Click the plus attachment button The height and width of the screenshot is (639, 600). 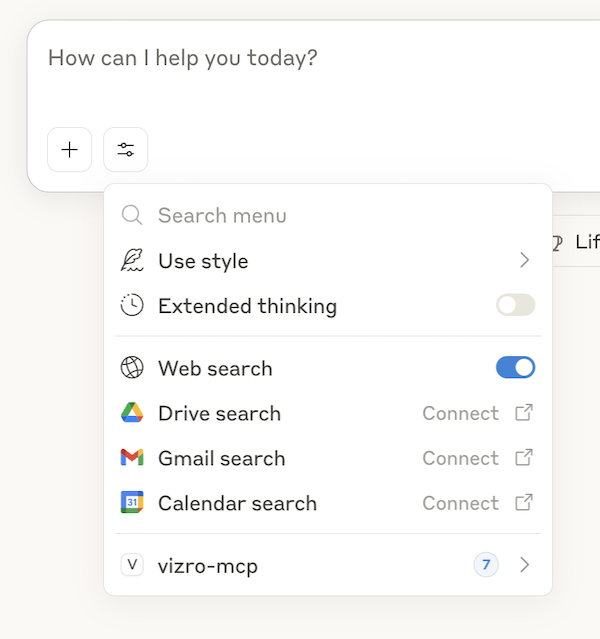pos(69,150)
